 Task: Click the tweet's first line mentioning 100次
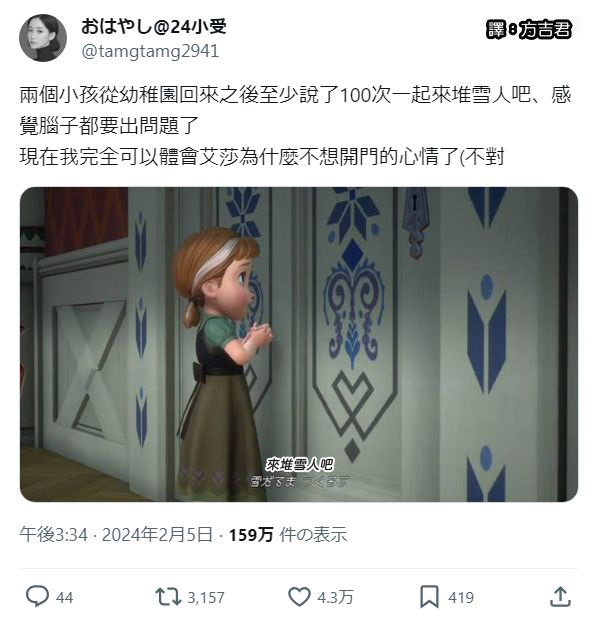pos(295,95)
